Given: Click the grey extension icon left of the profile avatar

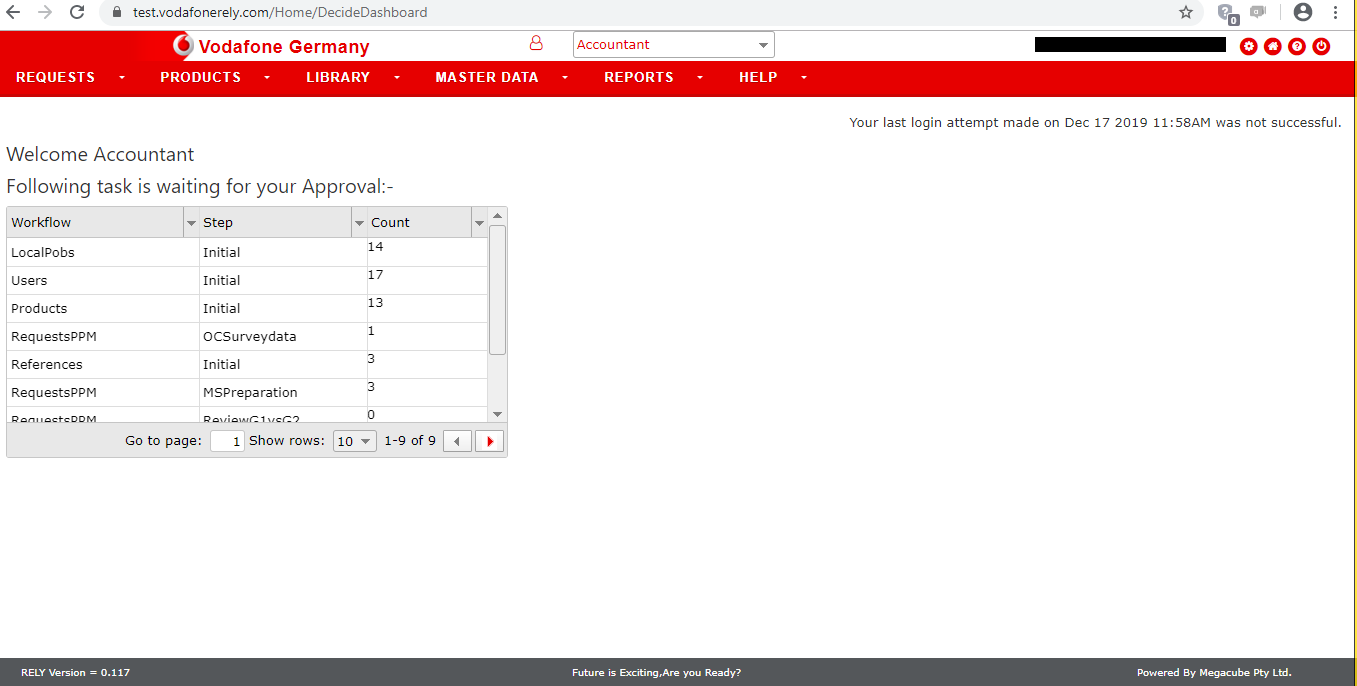Looking at the screenshot, I should pyautogui.click(x=1258, y=12).
